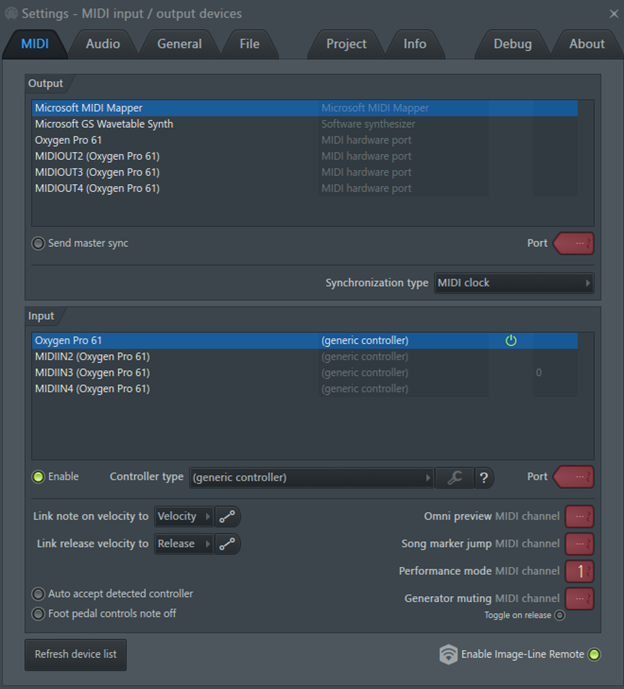Click the Image-Line Remote wifi icon
The height and width of the screenshot is (689, 624).
tap(448, 654)
